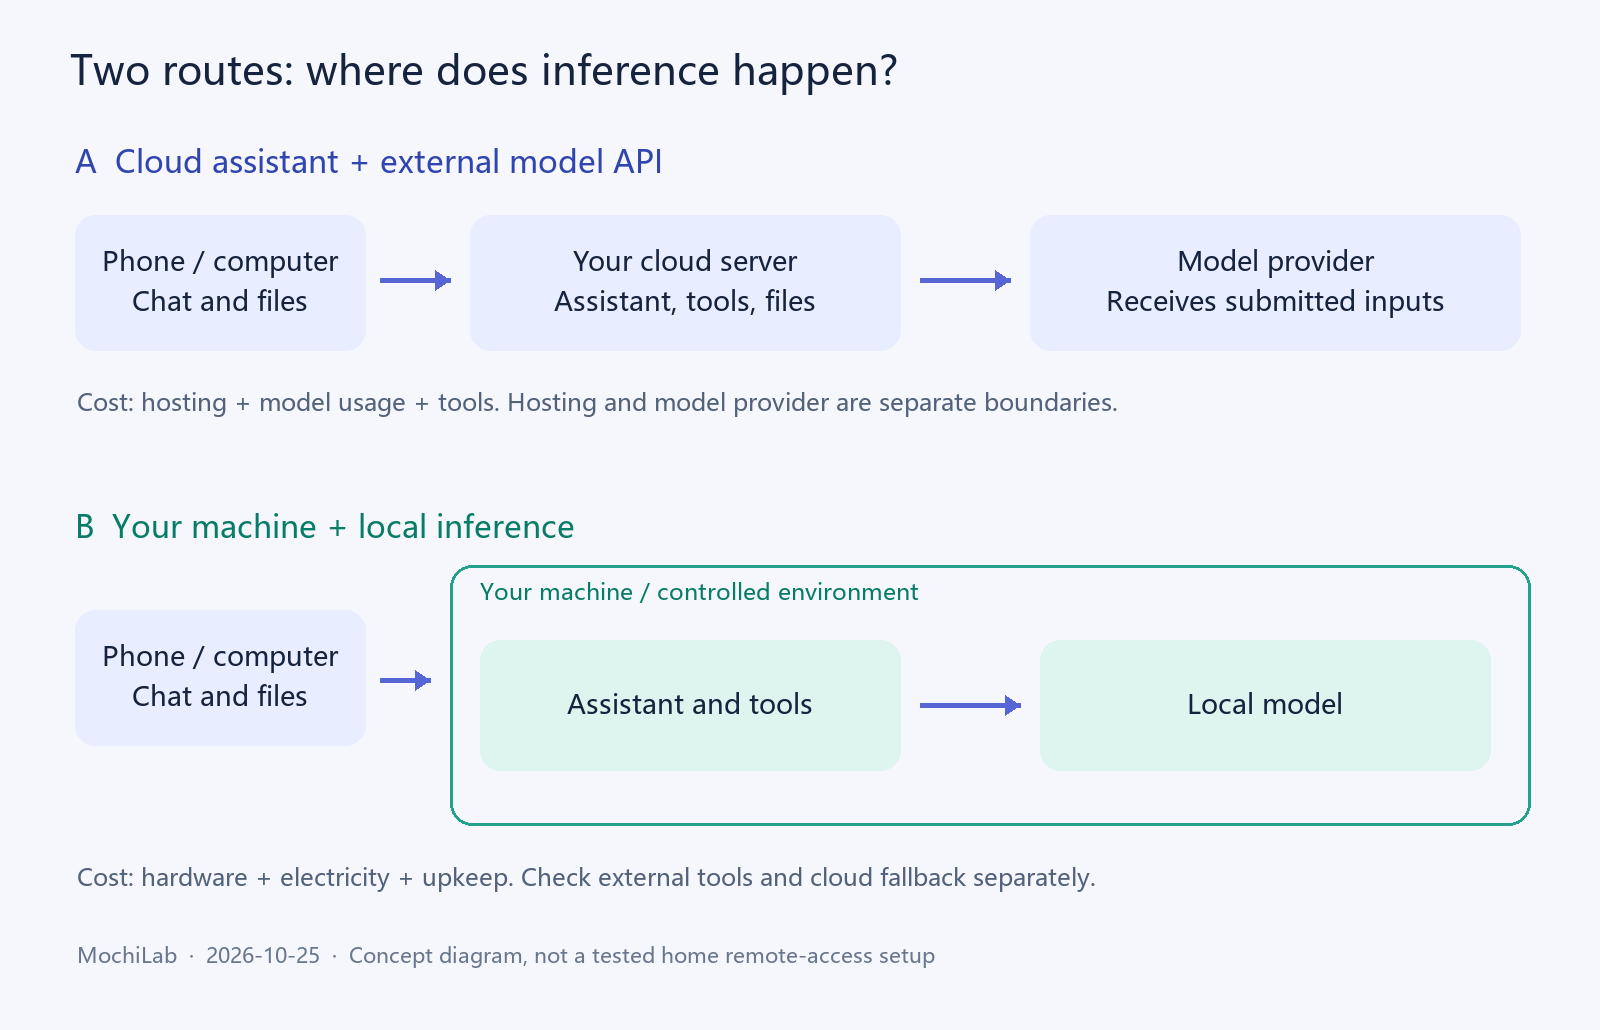Image resolution: width=1600 pixels, height=1030 pixels.
Task: Select heading "A Cloud assistant + external model API"
Action: 369,162
